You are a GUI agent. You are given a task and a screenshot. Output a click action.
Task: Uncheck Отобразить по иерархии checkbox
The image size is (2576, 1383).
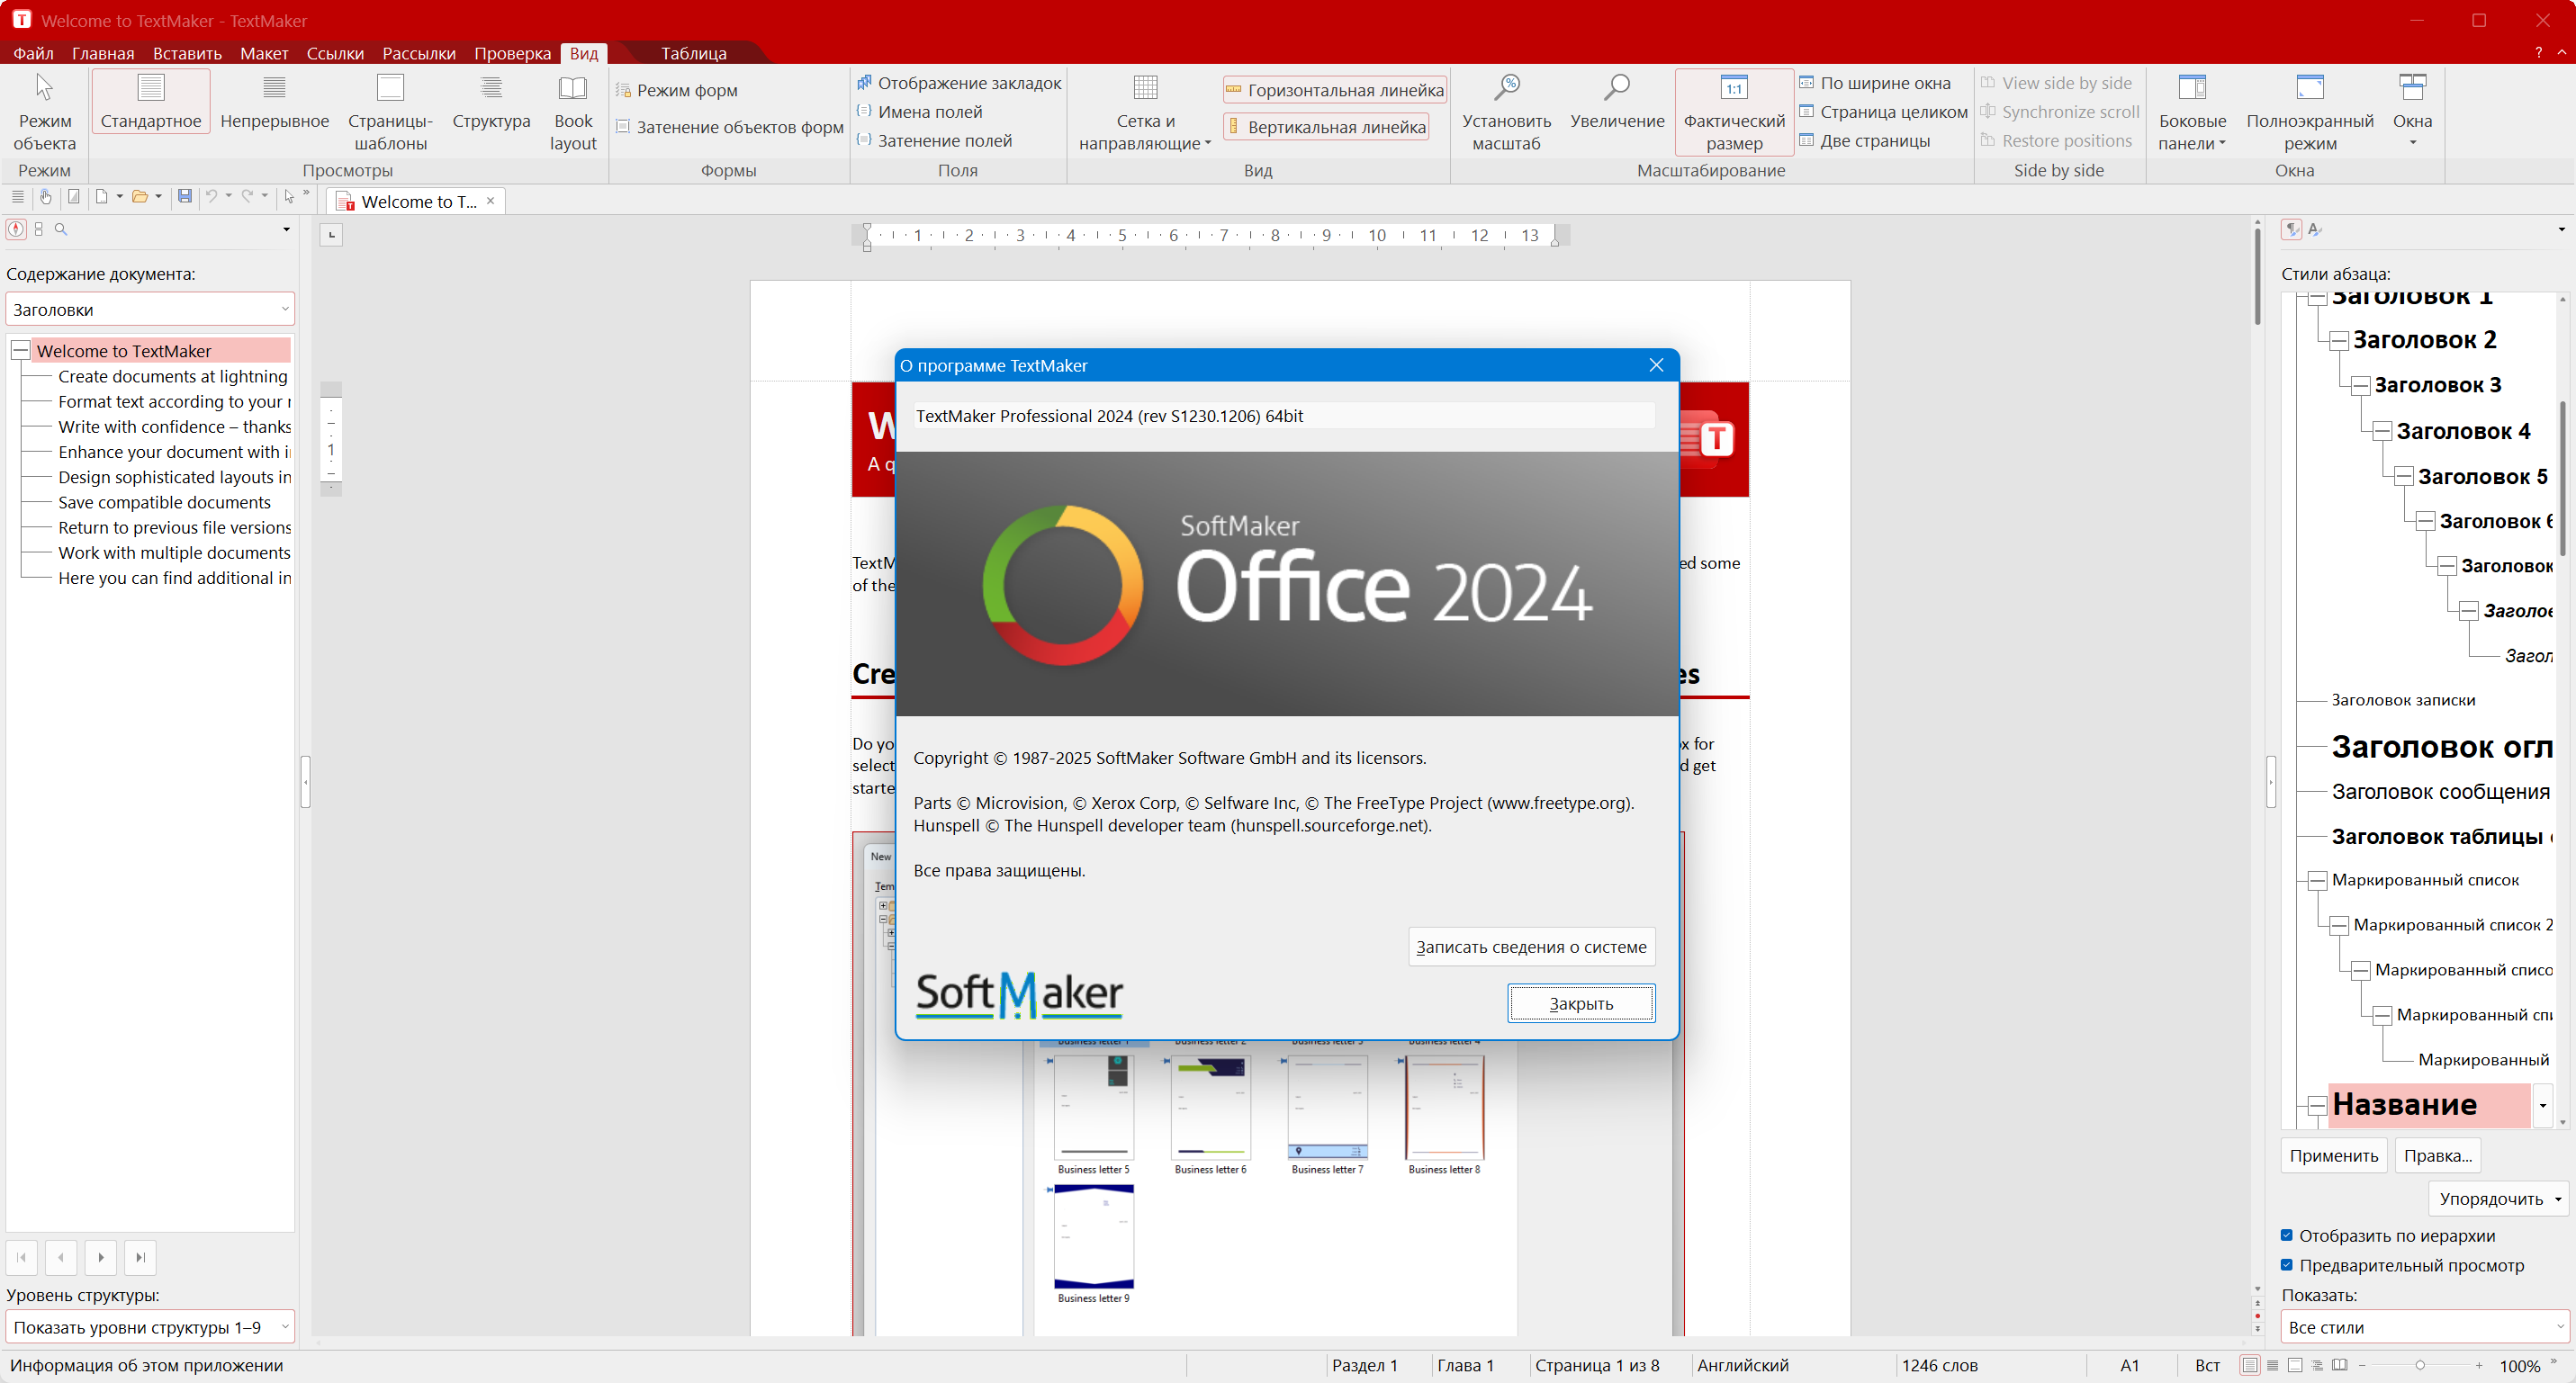click(2287, 1236)
